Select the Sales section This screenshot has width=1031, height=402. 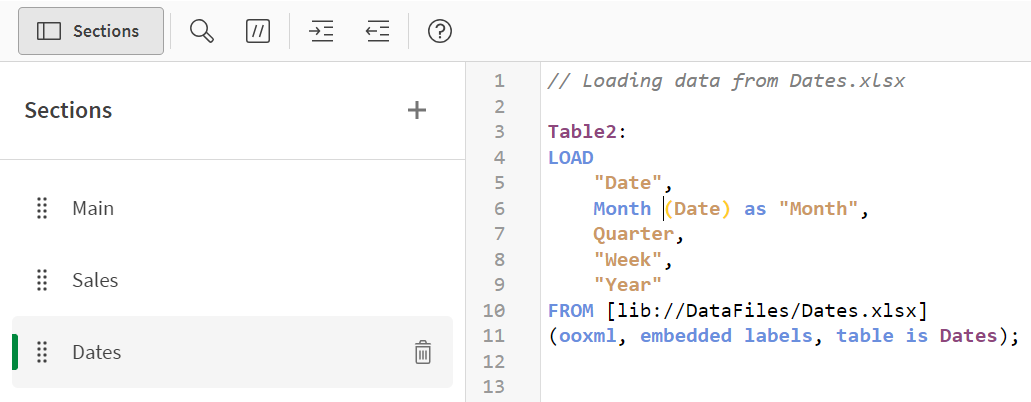point(233,280)
